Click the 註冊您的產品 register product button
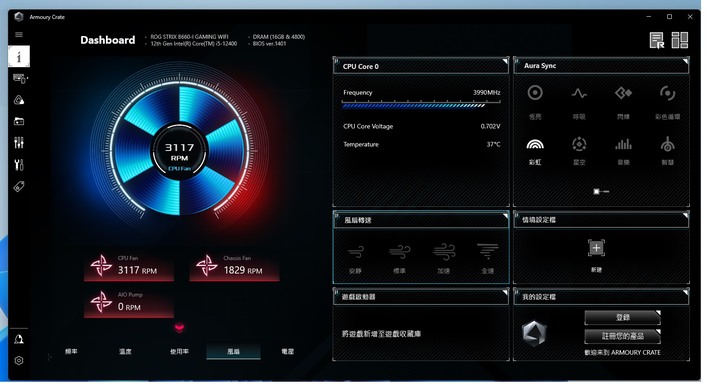The image size is (720, 388). [x=622, y=336]
